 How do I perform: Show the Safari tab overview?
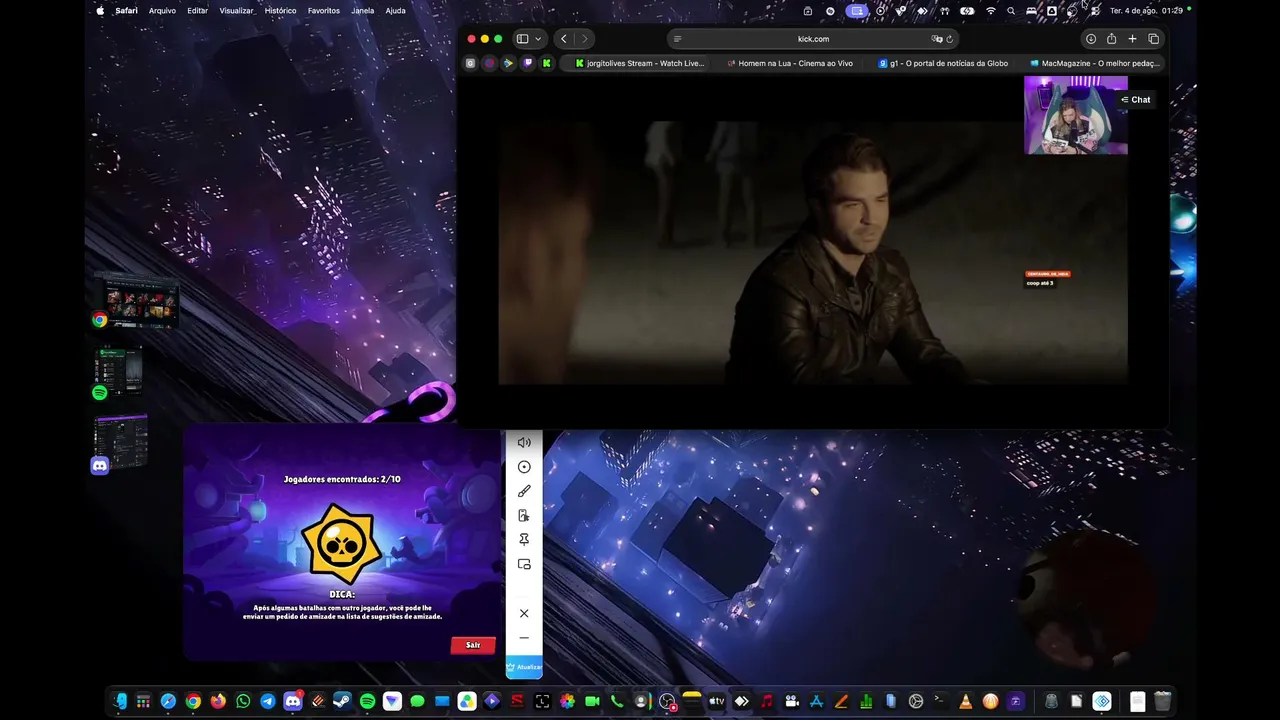coord(1153,39)
